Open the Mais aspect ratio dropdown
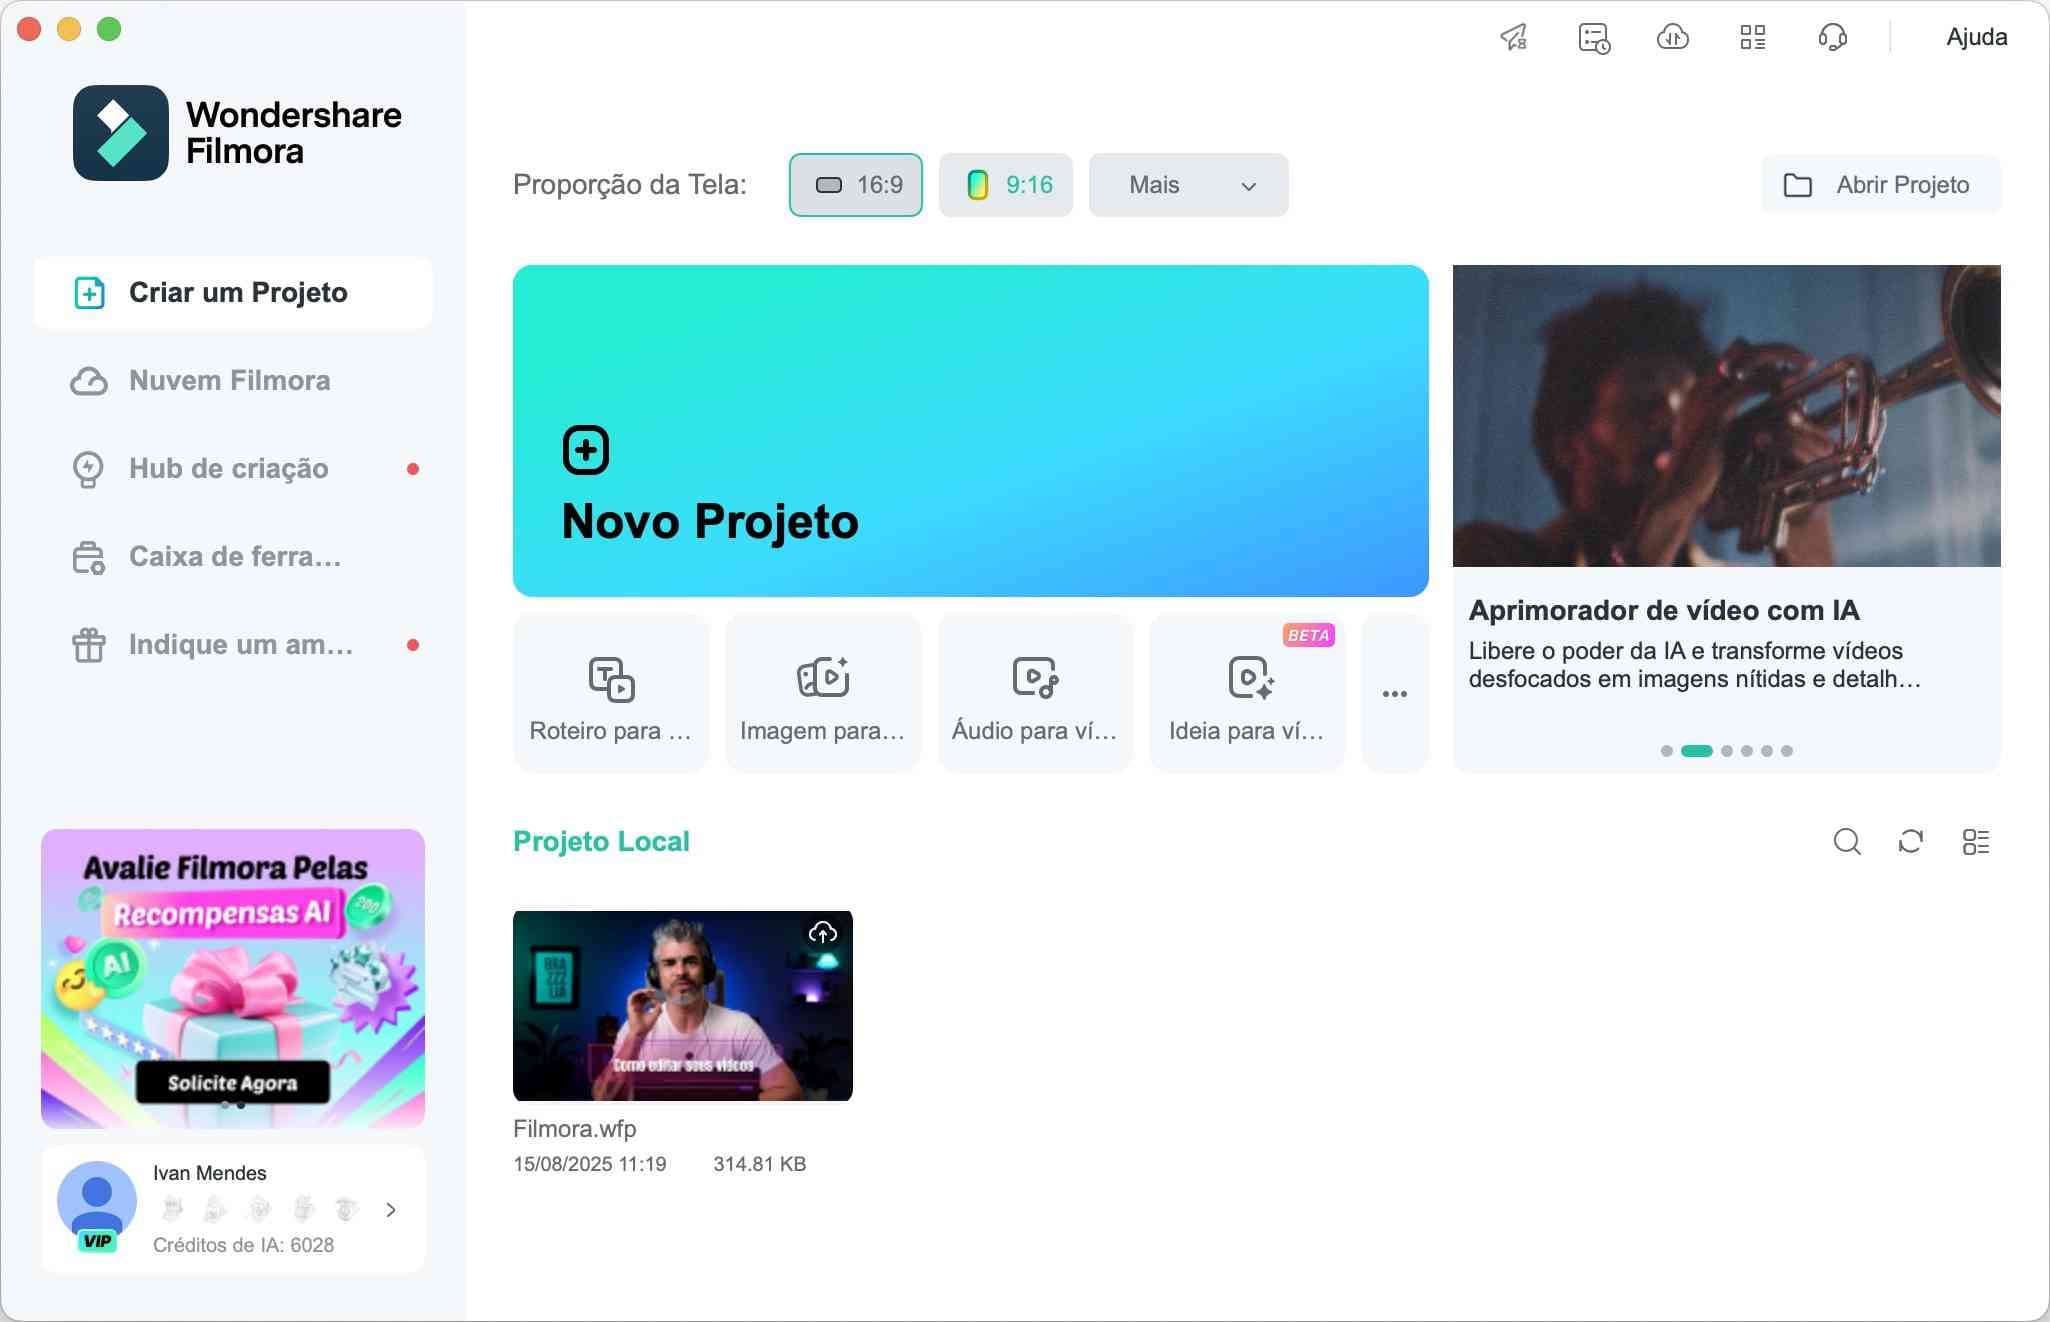The width and height of the screenshot is (2050, 1322). click(1187, 185)
